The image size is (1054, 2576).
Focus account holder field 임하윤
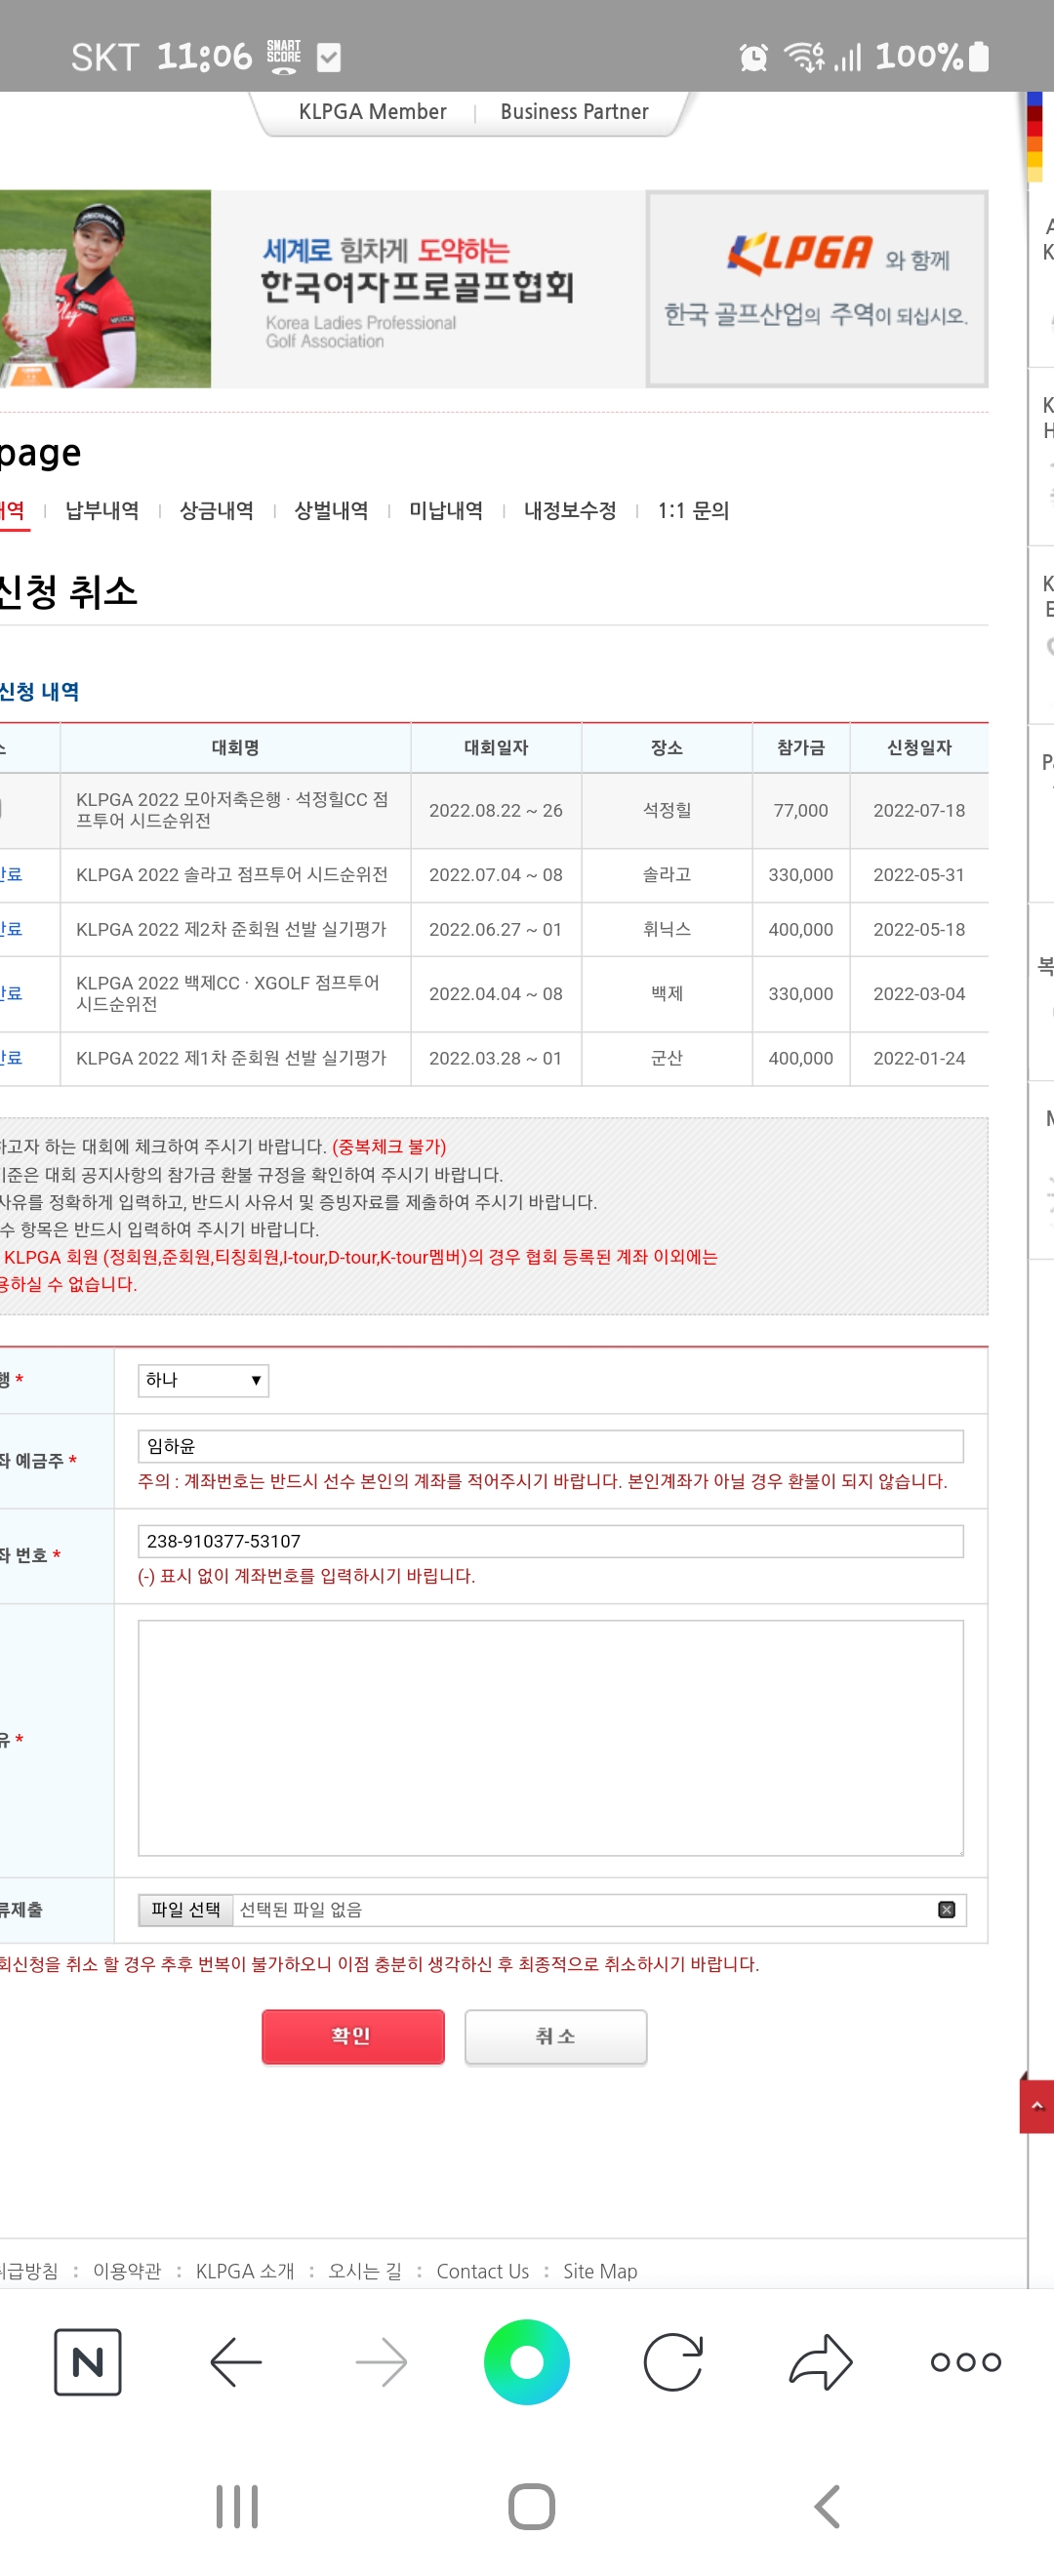click(550, 1445)
